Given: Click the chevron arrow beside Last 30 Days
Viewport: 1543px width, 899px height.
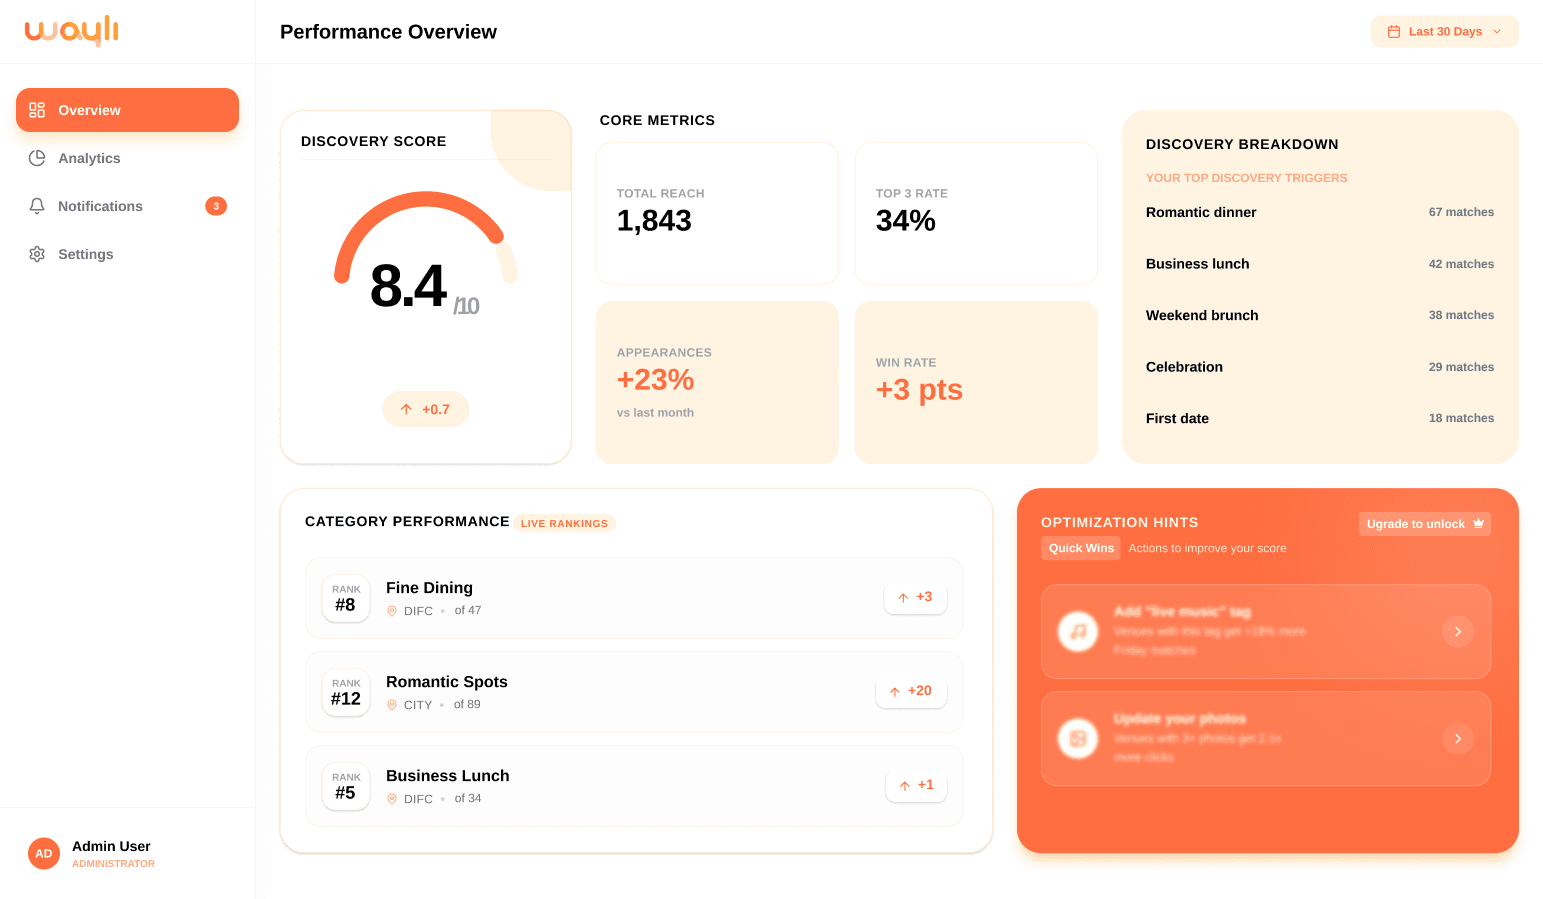Looking at the screenshot, I should [x=1497, y=32].
